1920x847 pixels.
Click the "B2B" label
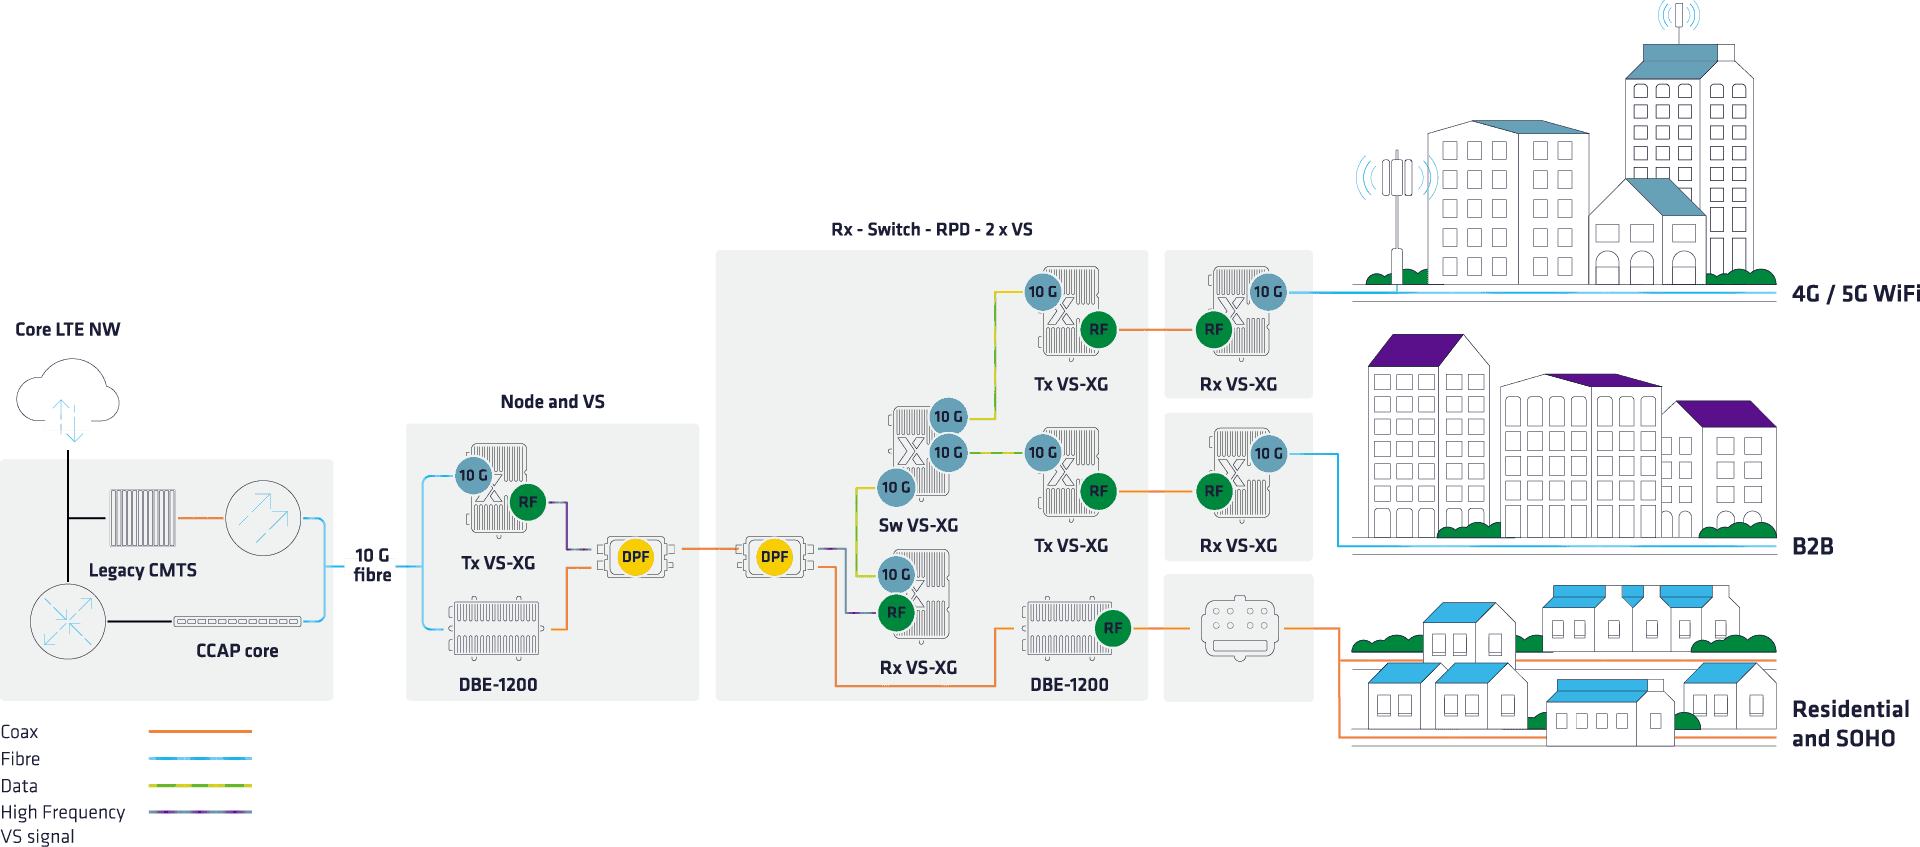pos(1813,547)
